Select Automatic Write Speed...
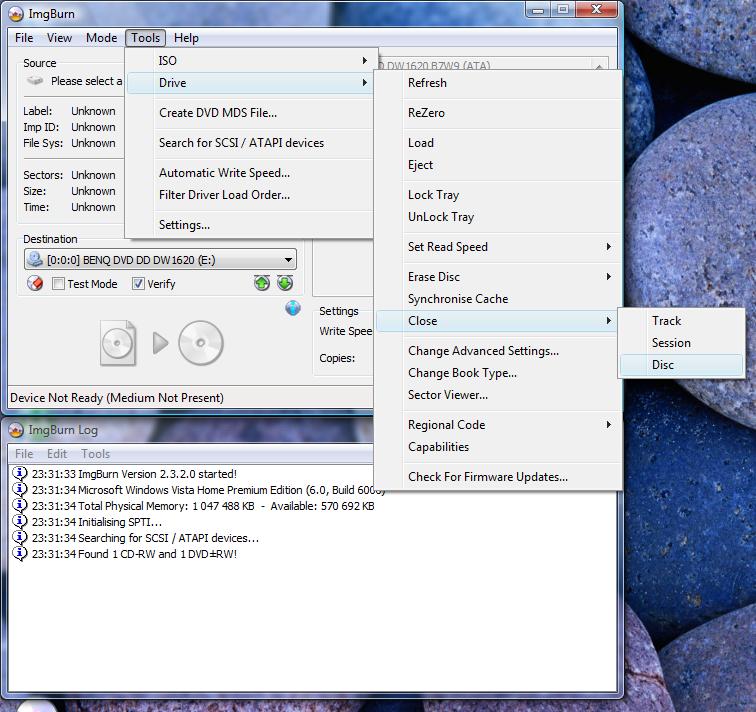The image size is (756, 712). click(x=251, y=173)
